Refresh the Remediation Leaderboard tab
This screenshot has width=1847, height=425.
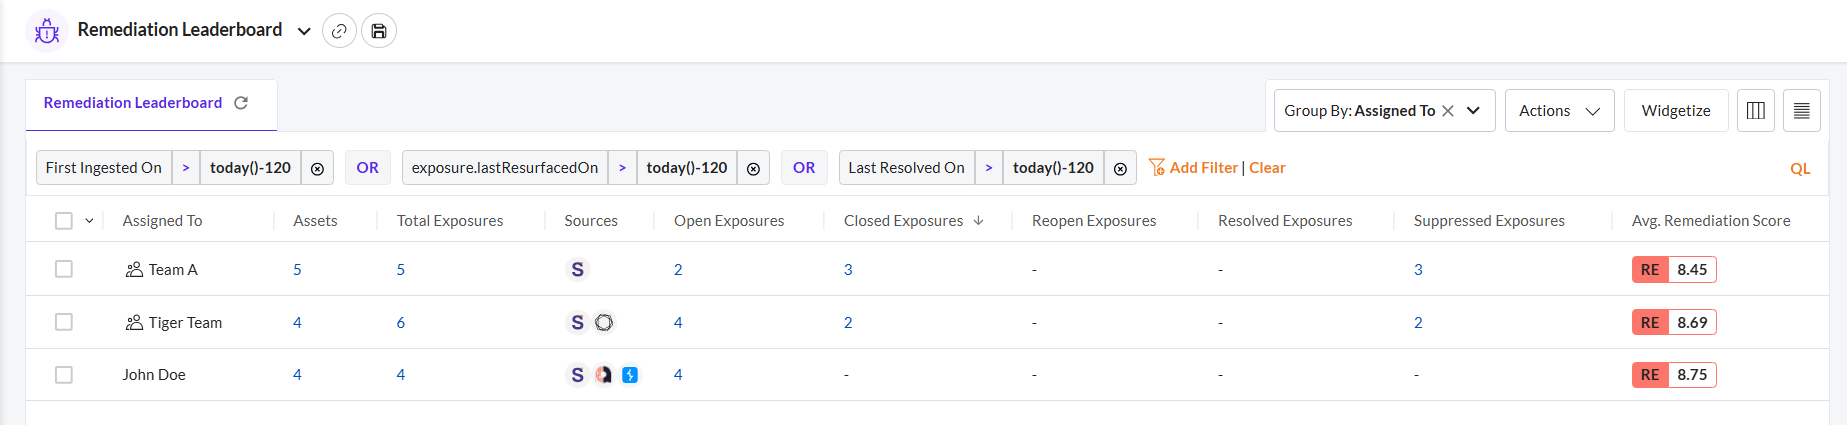[x=241, y=103]
